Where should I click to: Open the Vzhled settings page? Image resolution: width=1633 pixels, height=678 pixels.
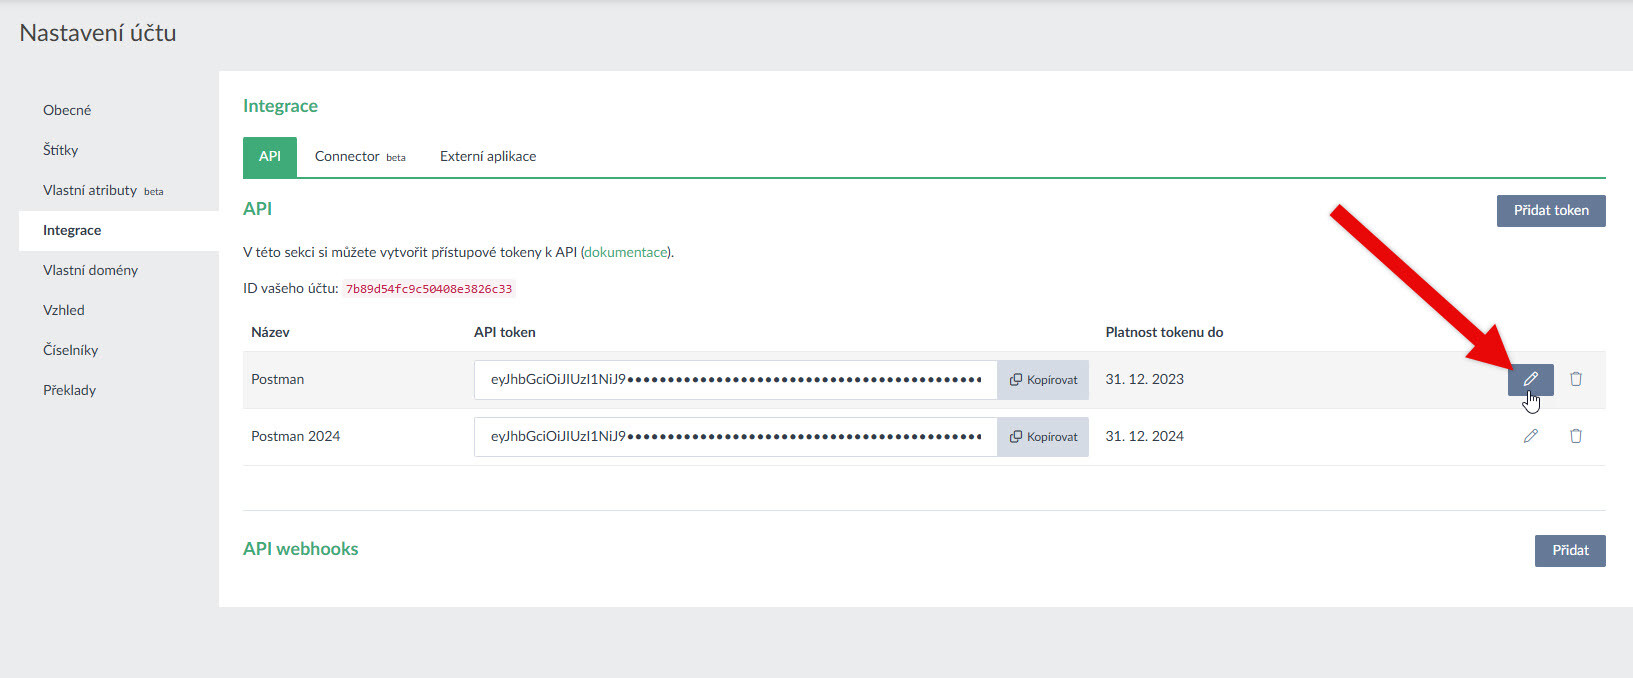point(64,310)
